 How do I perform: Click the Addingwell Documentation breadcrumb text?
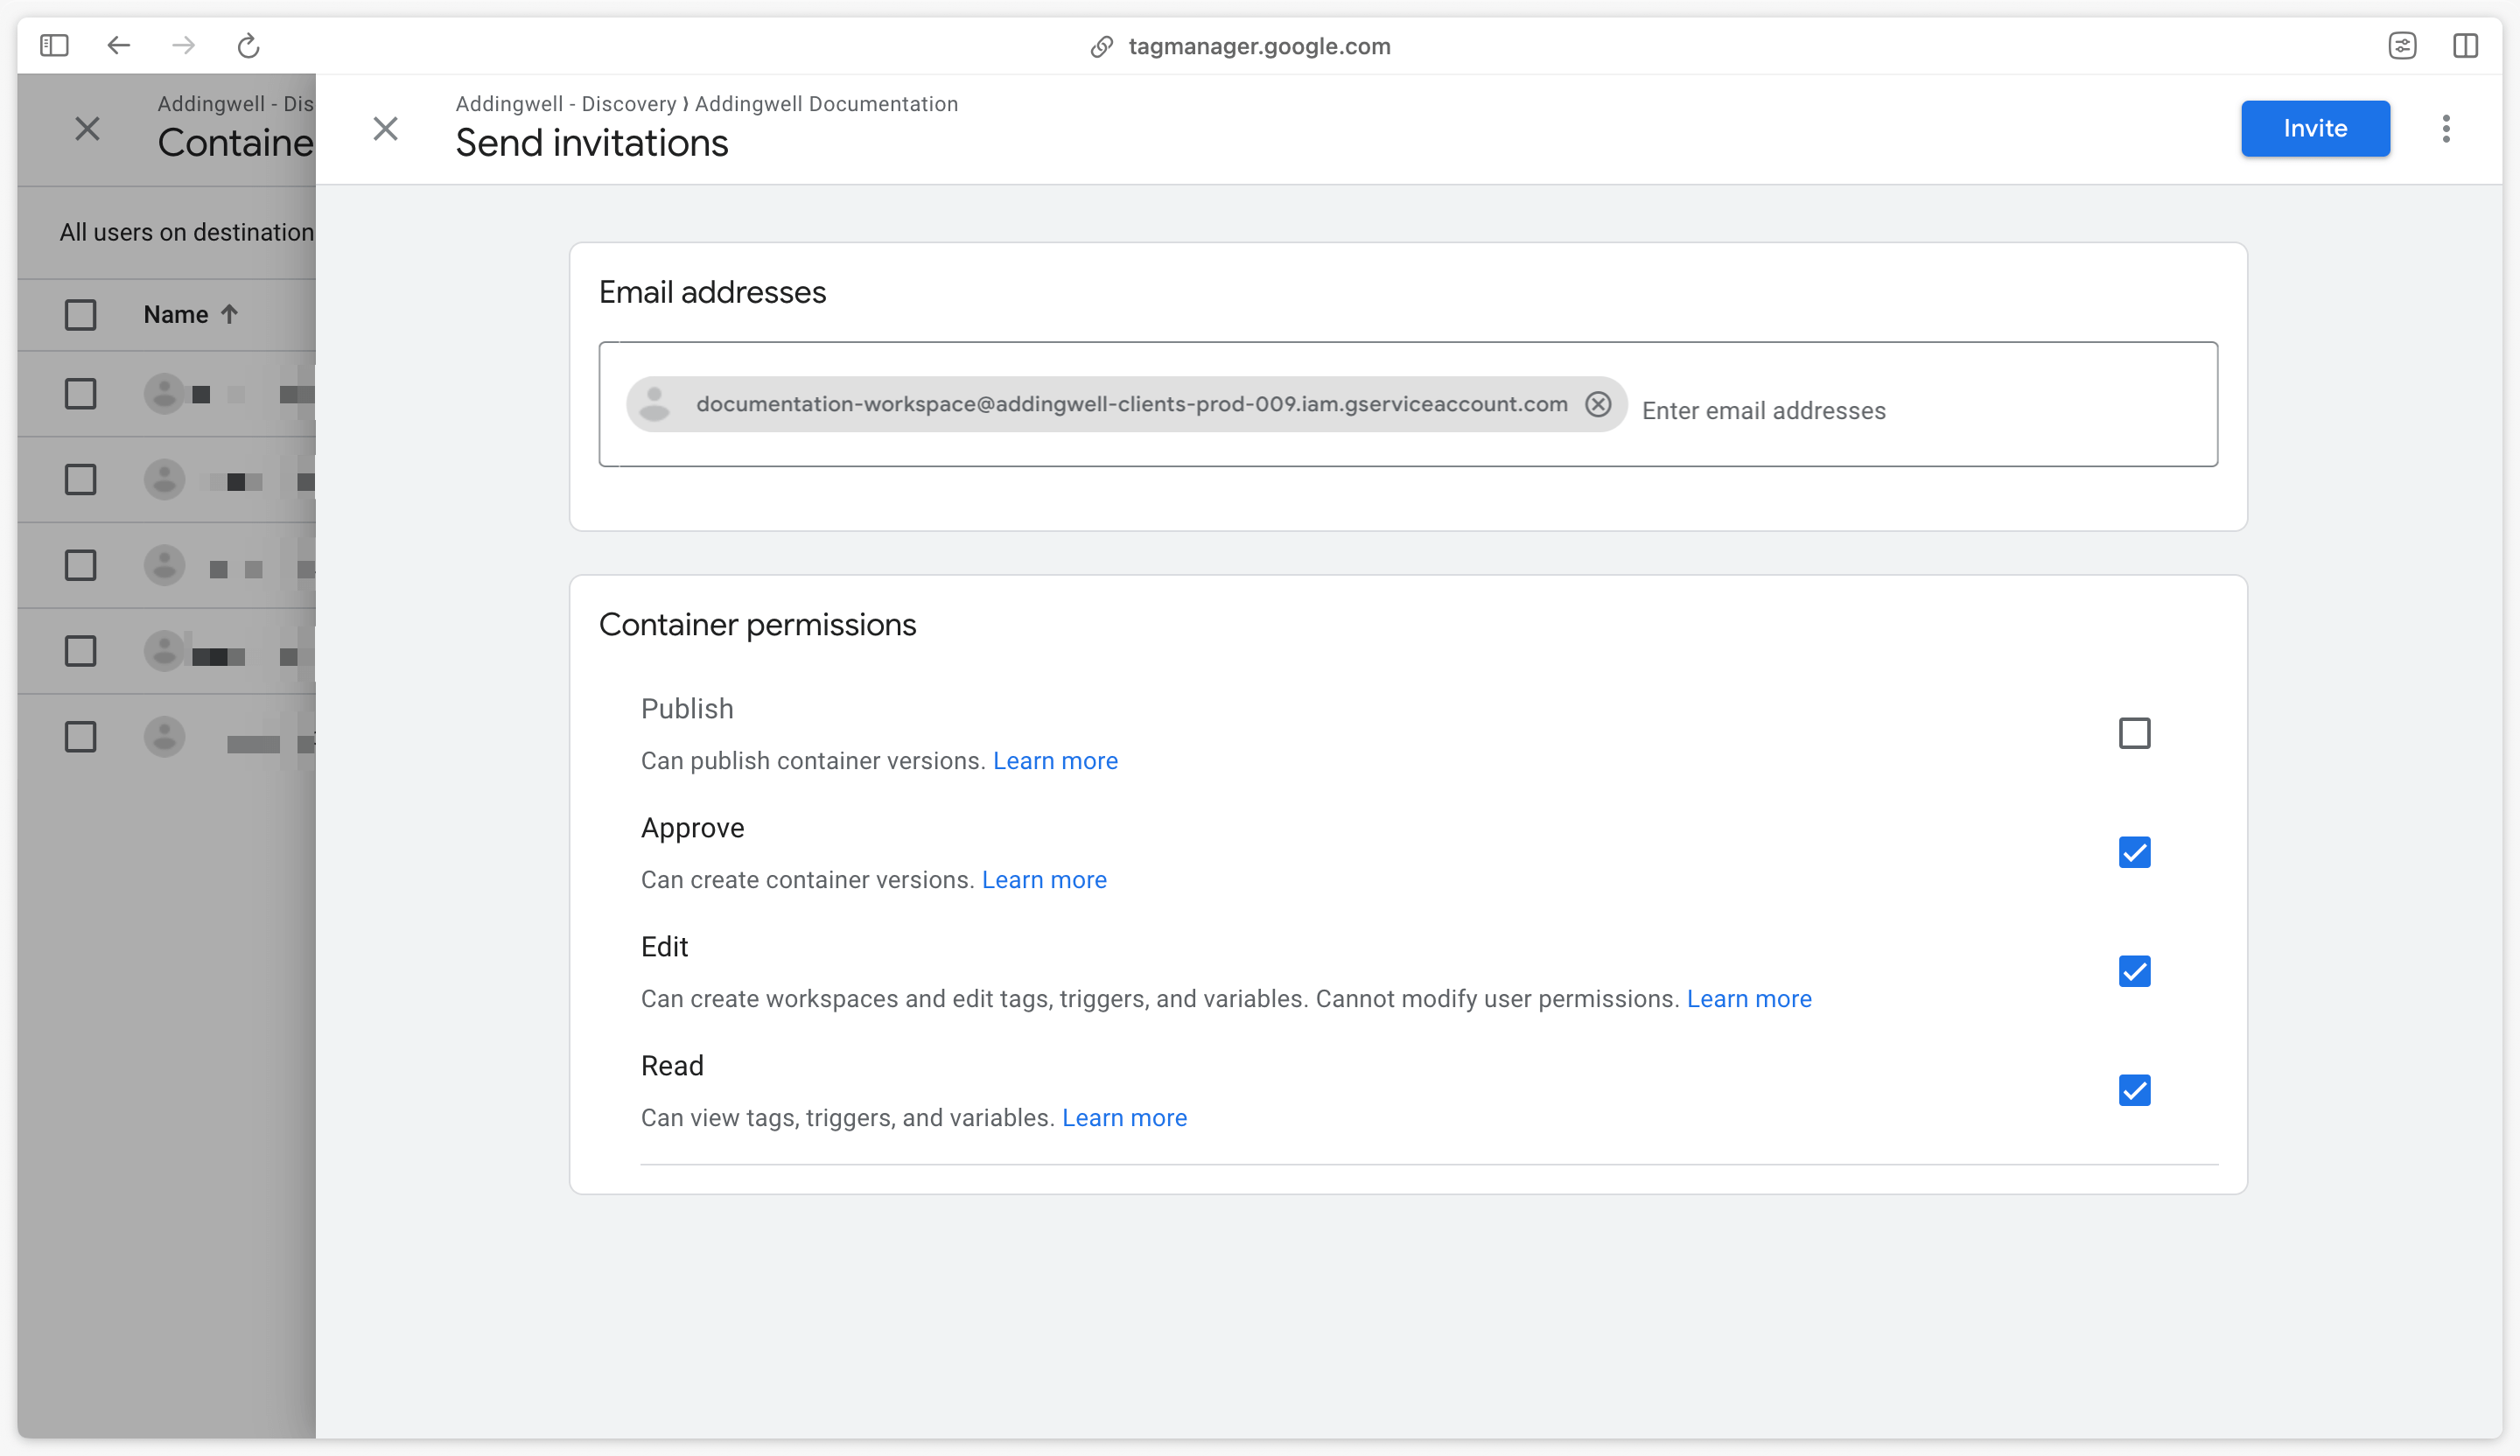(x=826, y=104)
